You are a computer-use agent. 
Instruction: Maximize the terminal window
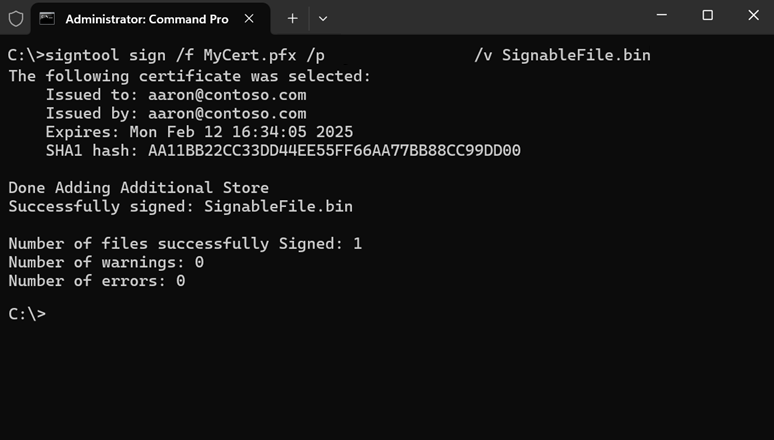point(707,15)
